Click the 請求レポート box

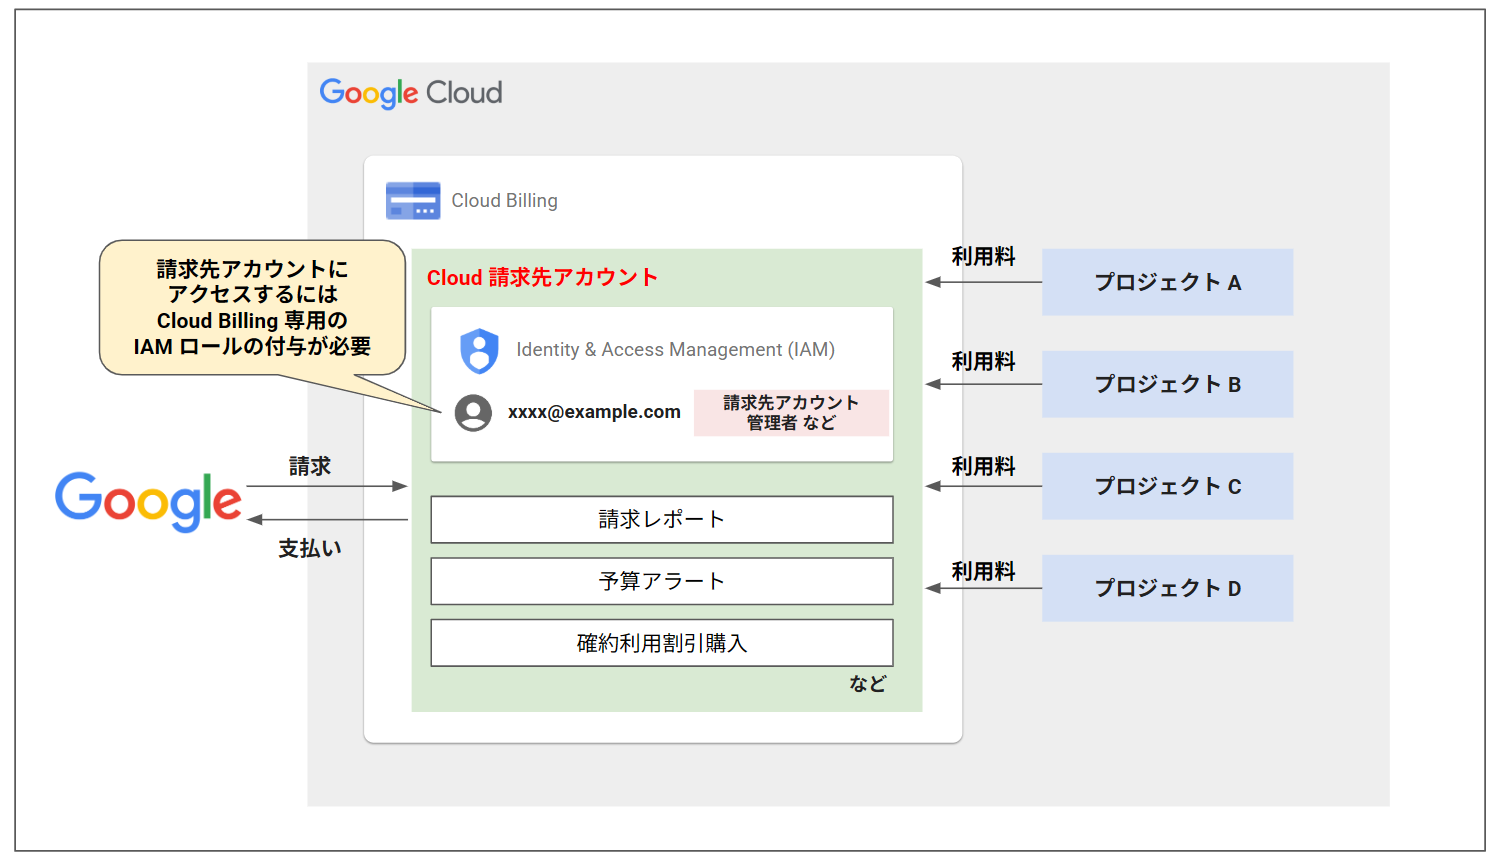point(662,520)
